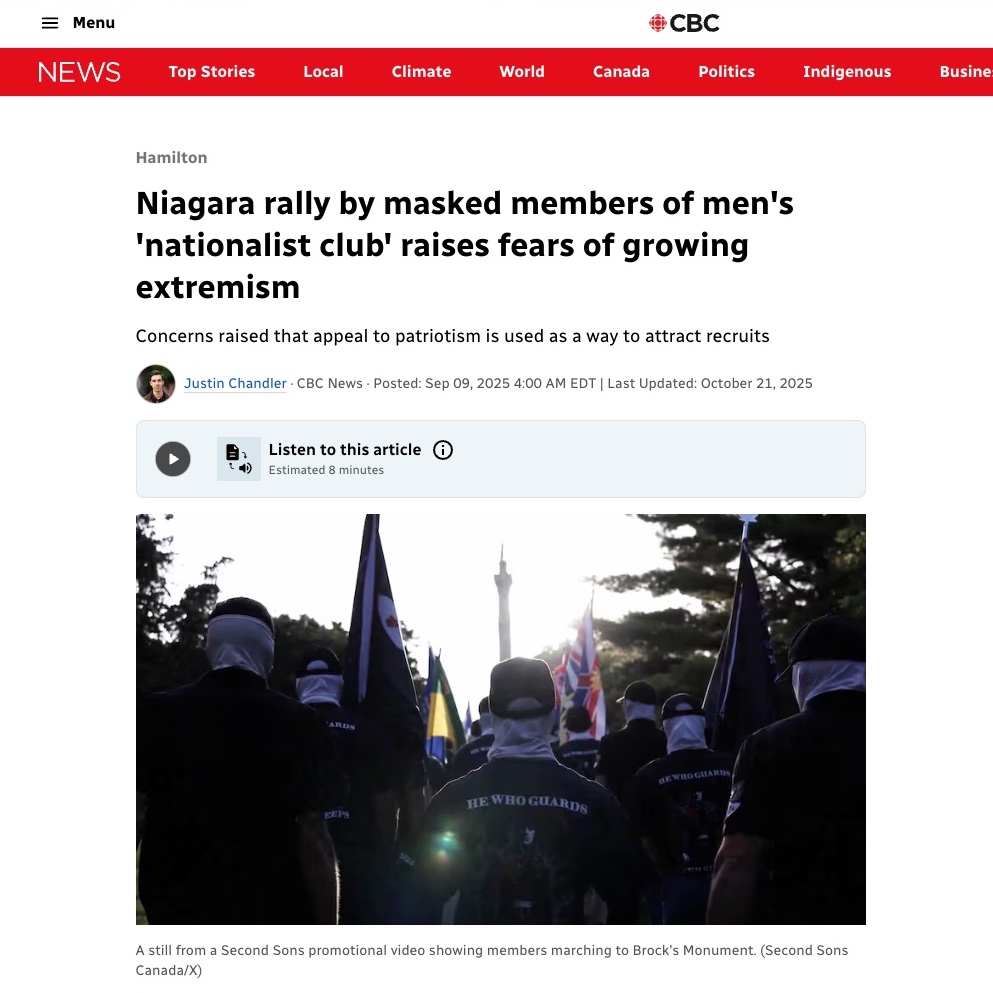Open the Climate section
This screenshot has width=993, height=993.
[x=421, y=72]
